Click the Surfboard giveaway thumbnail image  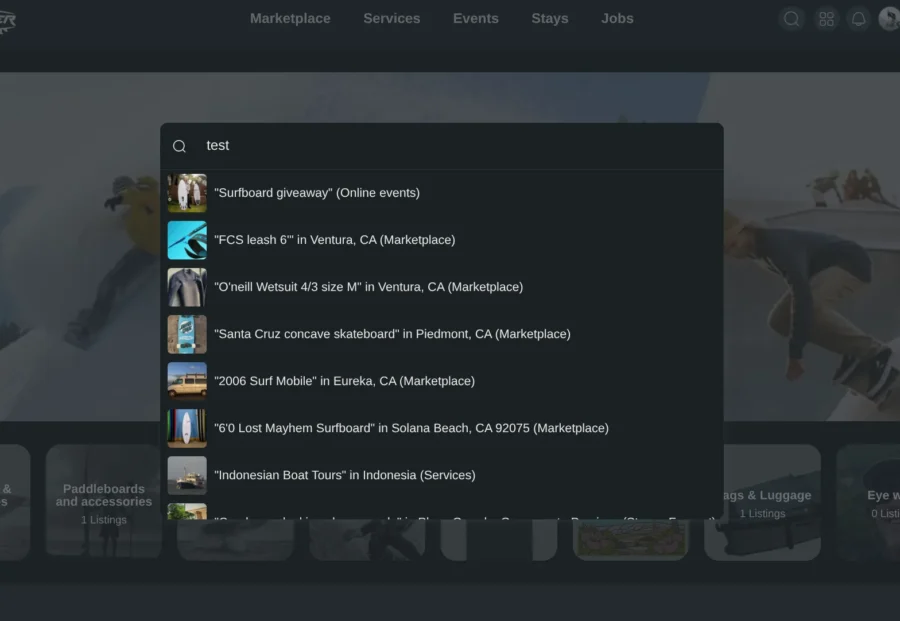pyautogui.click(x=187, y=193)
